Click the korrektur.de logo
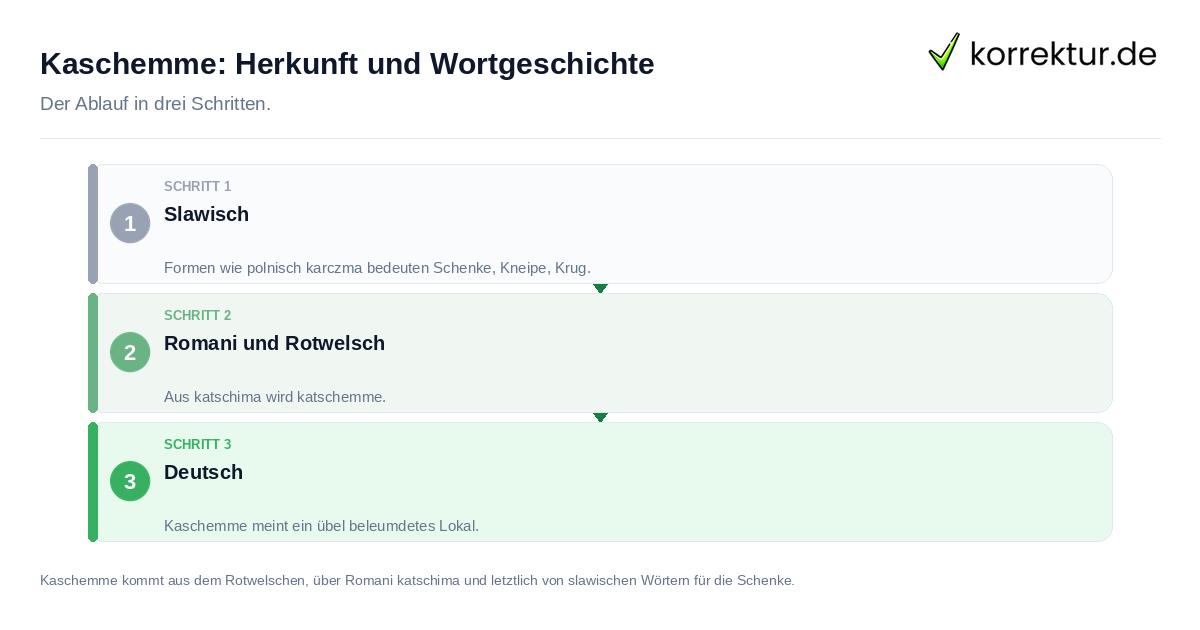The image size is (1200, 630). (1042, 52)
